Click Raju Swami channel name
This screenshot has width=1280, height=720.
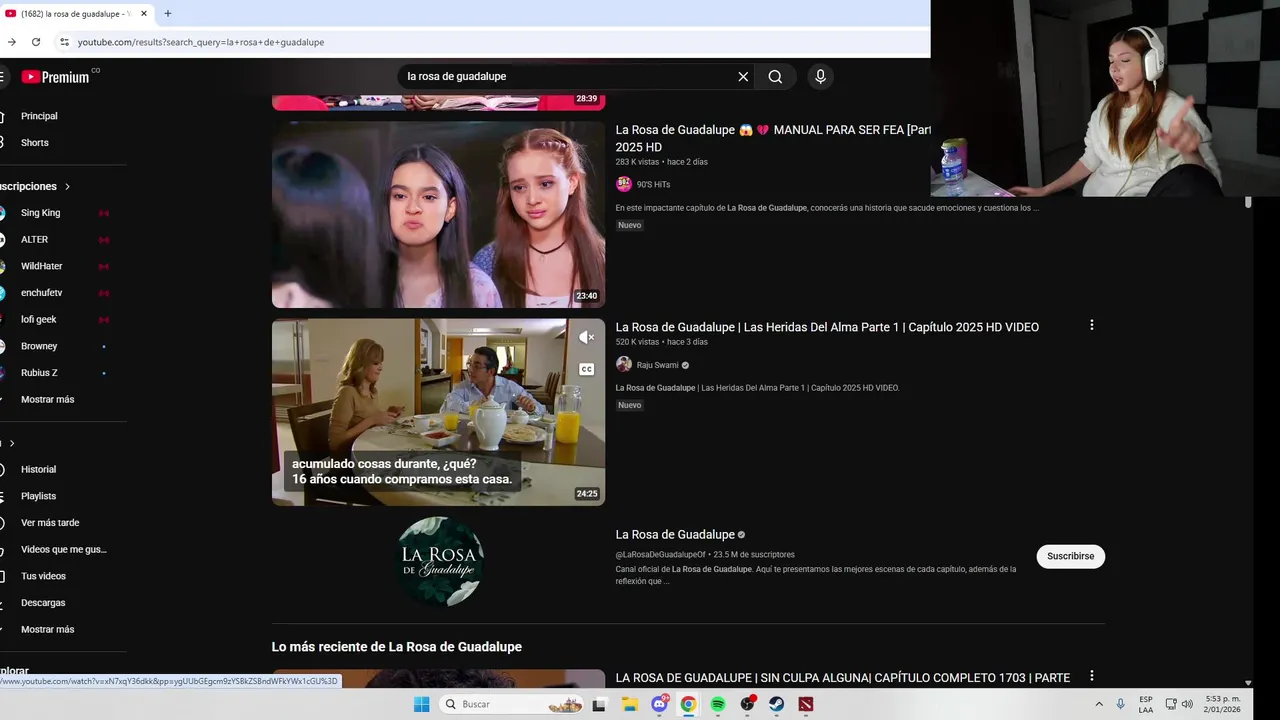[657, 365]
